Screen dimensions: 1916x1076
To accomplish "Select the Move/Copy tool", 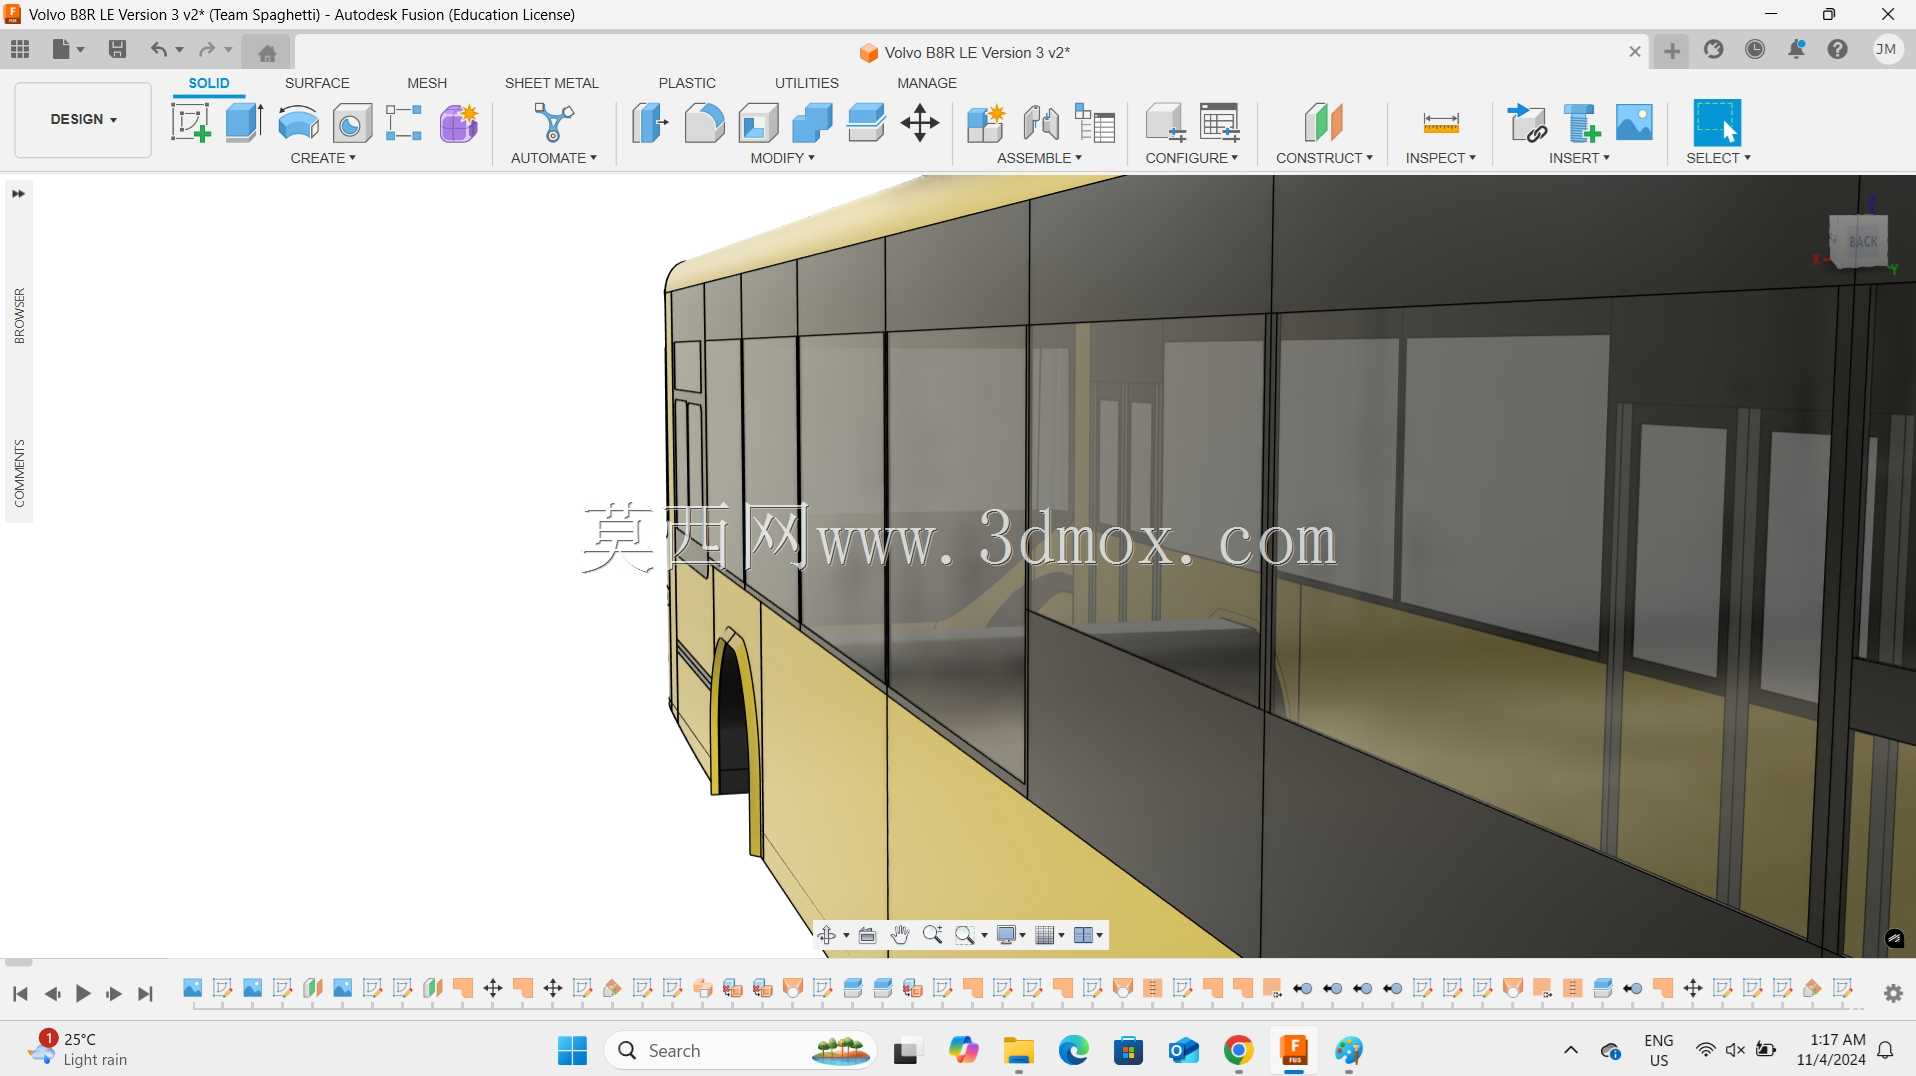I will tap(920, 123).
